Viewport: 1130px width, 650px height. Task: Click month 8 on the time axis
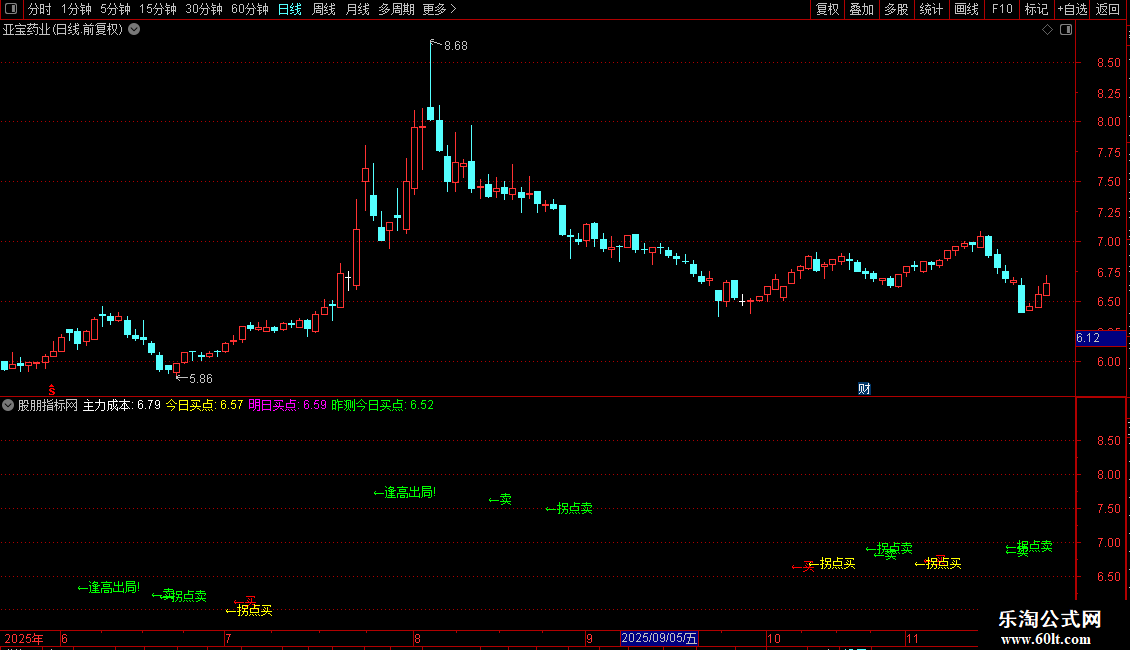(417, 638)
